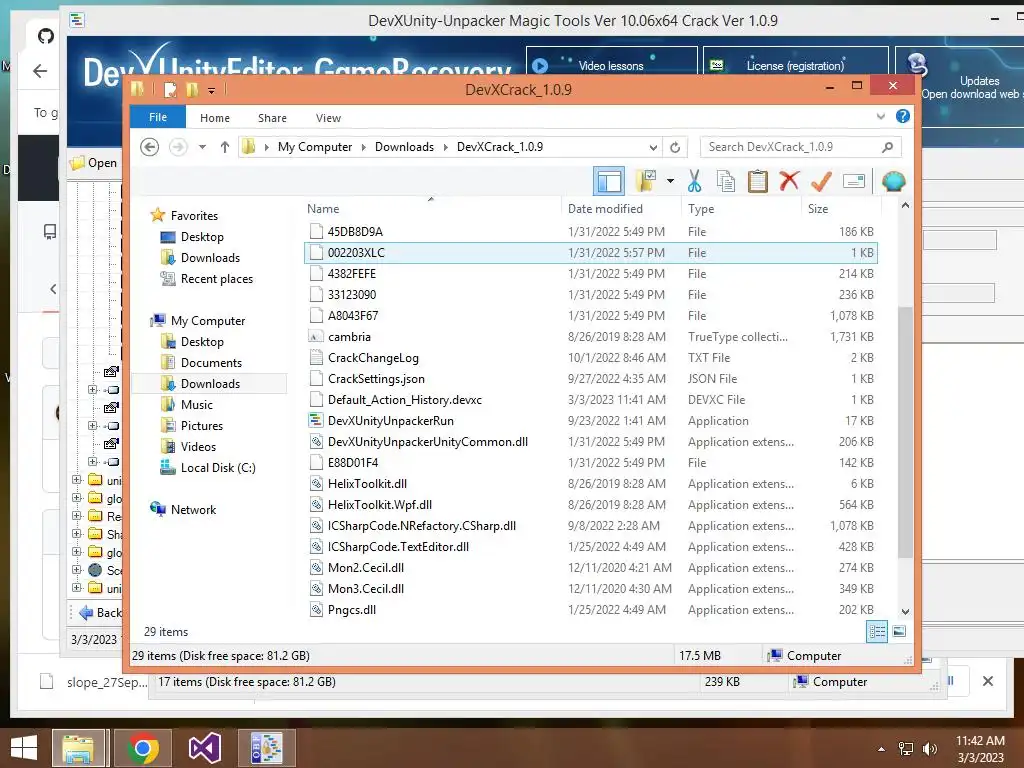The image size is (1024, 768).
Task: Click the Windows Start button
Action: pos(24,748)
